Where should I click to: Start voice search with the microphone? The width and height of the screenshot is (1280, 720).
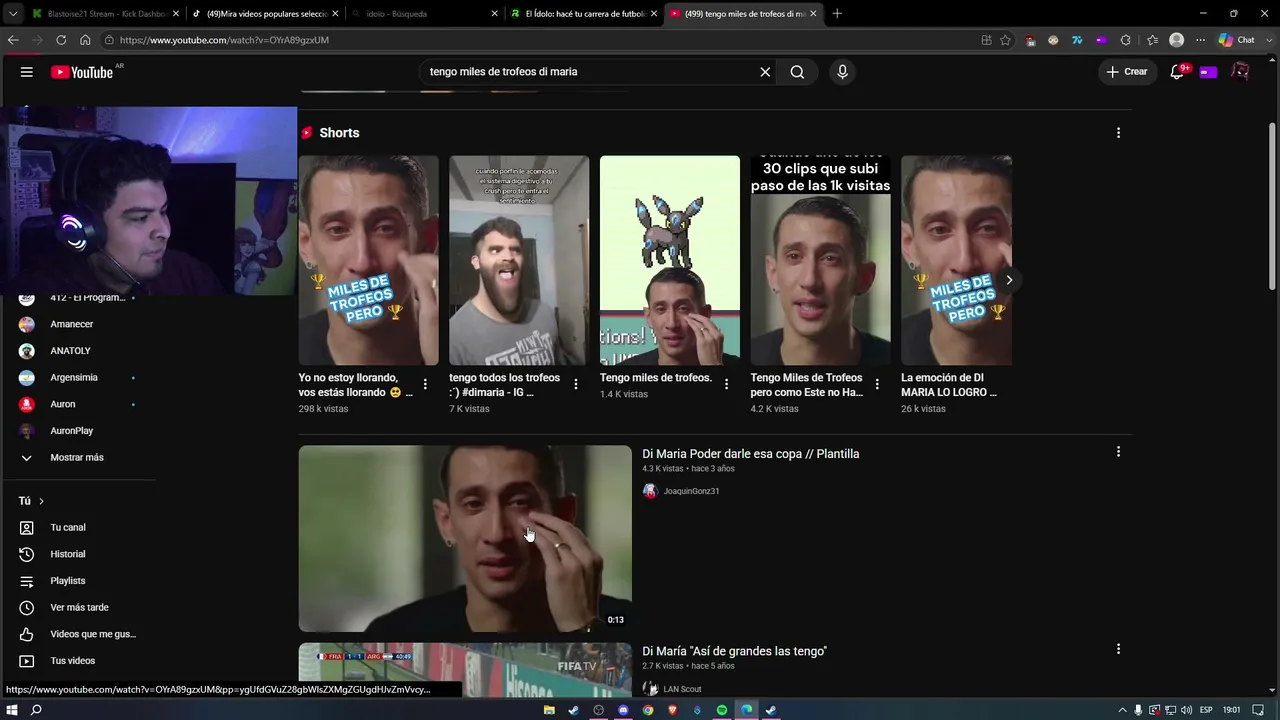[x=842, y=72]
